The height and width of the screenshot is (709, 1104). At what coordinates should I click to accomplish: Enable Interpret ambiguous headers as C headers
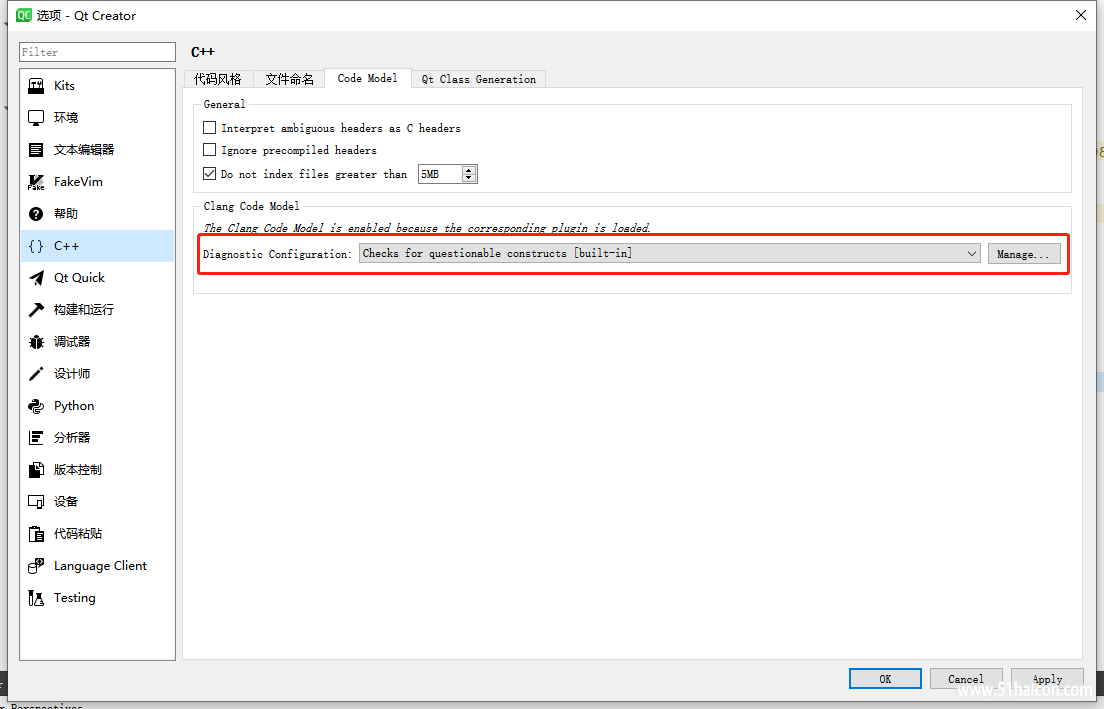tap(209, 128)
